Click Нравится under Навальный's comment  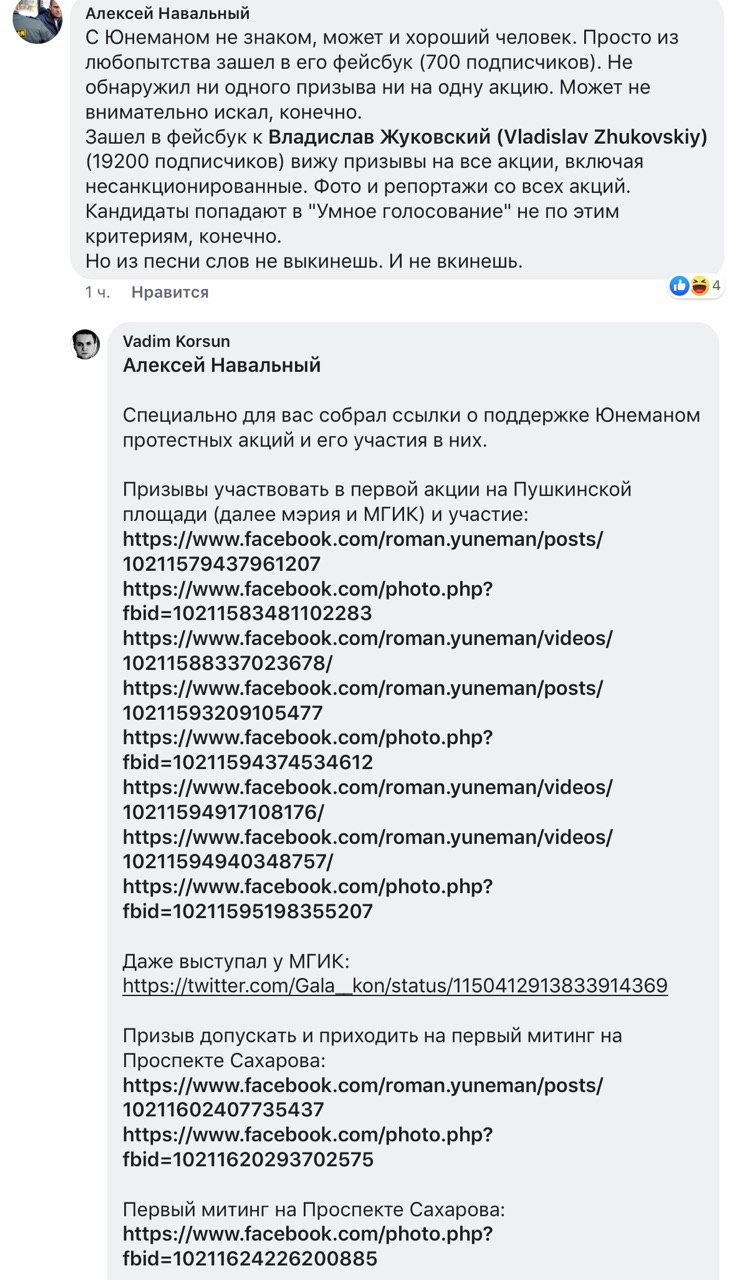pyautogui.click(x=170, y=292)
